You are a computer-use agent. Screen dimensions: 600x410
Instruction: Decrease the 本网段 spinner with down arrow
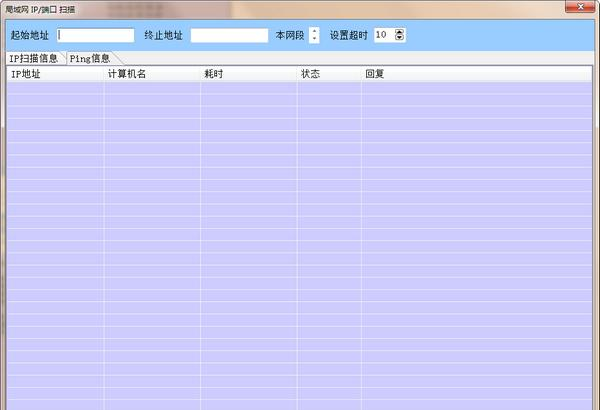point(314,39)
